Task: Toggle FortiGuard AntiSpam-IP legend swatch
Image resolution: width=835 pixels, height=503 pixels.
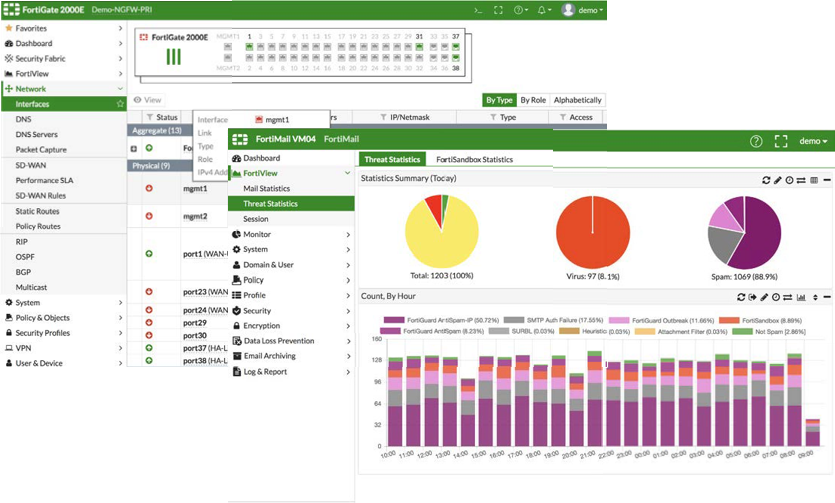Action: click(394, 320)
